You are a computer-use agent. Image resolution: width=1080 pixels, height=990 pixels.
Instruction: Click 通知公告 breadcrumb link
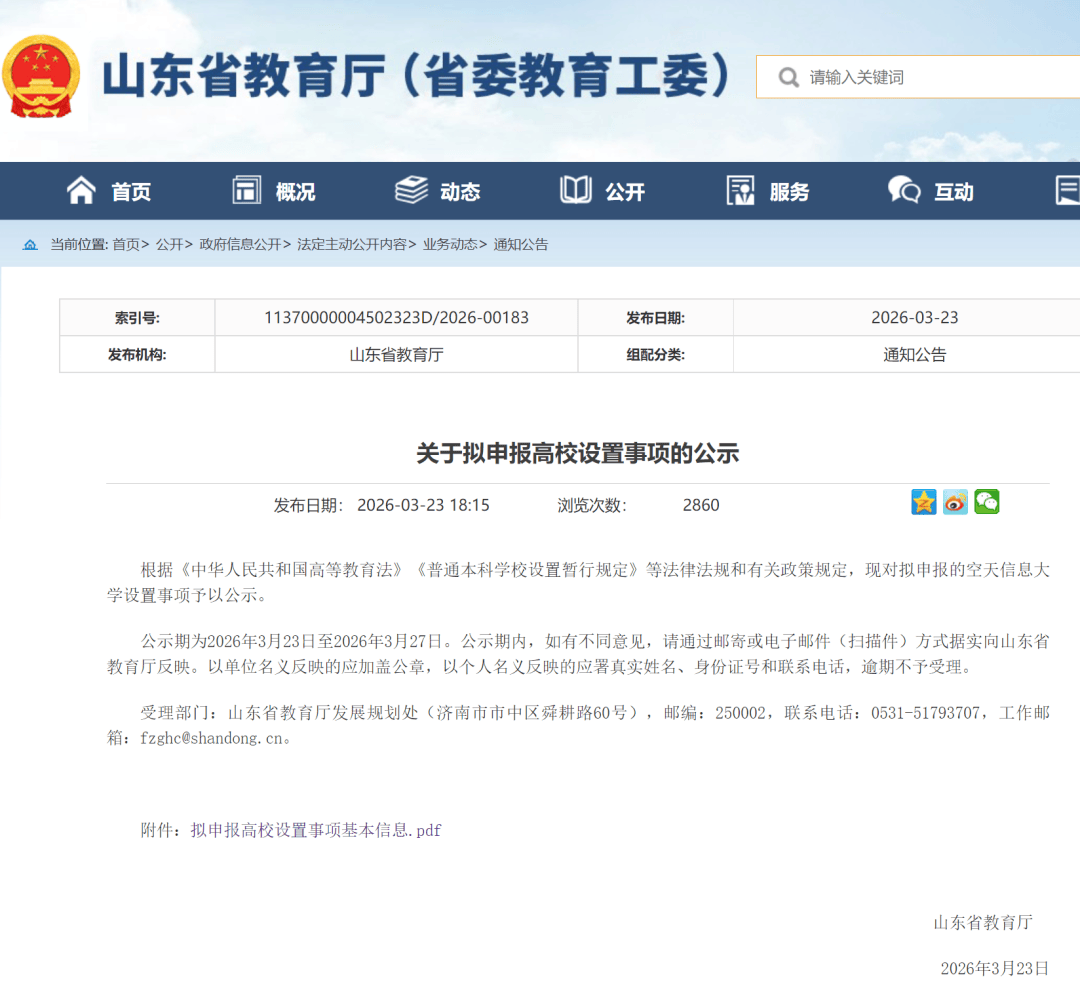tap(521, 245)
